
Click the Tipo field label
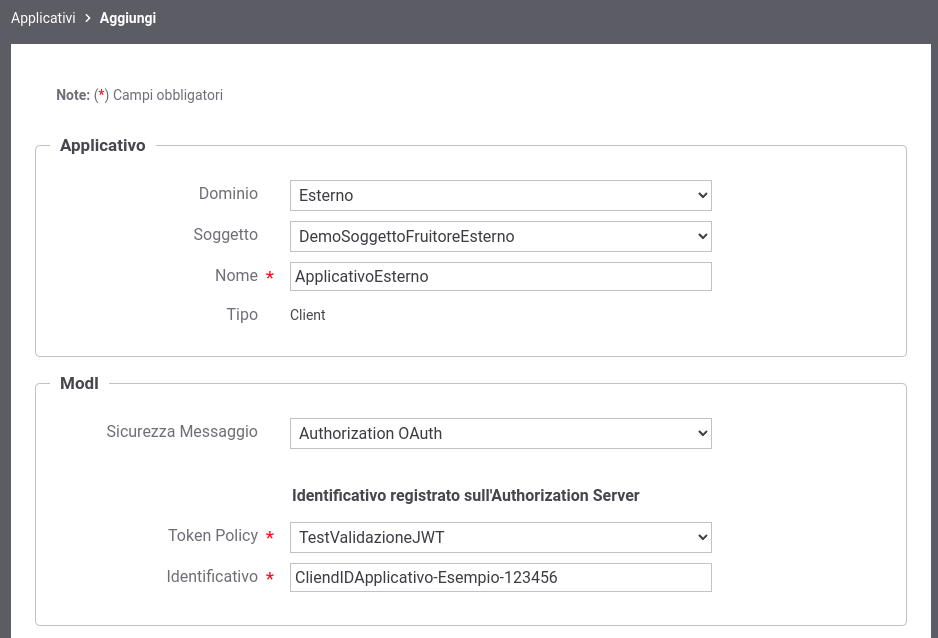pos(242,315)
